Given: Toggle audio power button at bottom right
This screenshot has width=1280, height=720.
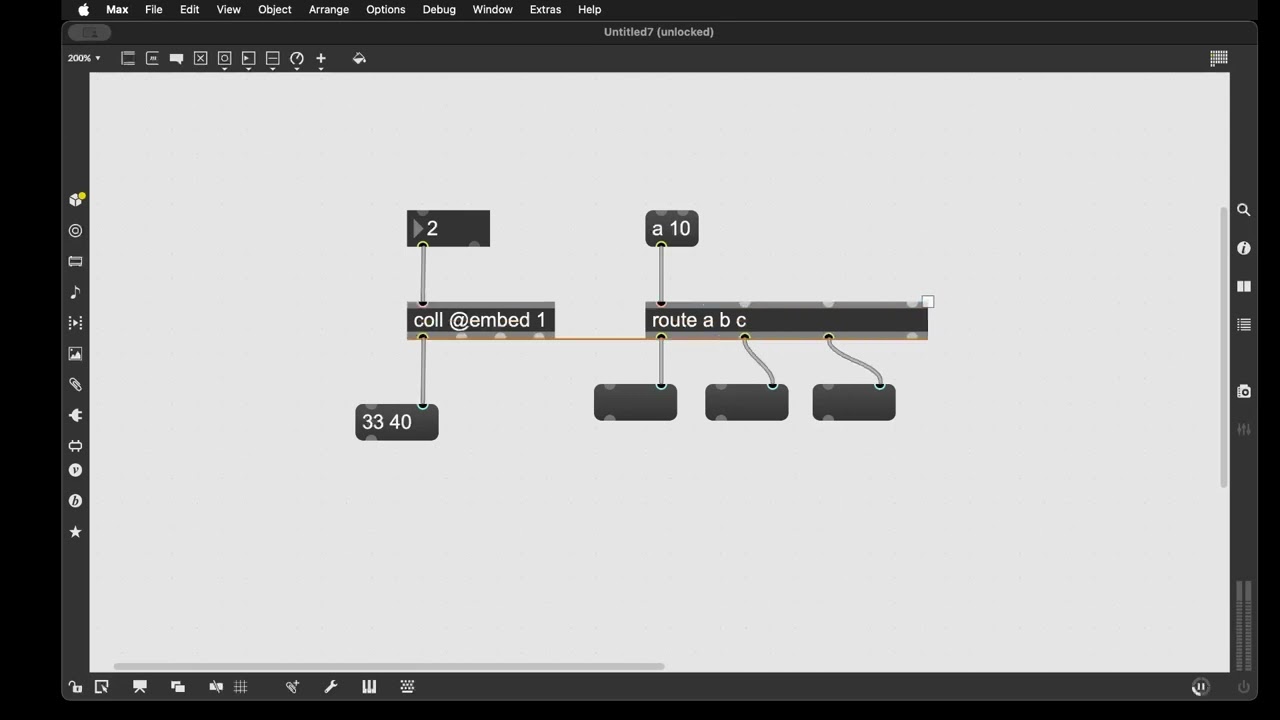Looking at the screenshot, I should tap(1244, 687).
